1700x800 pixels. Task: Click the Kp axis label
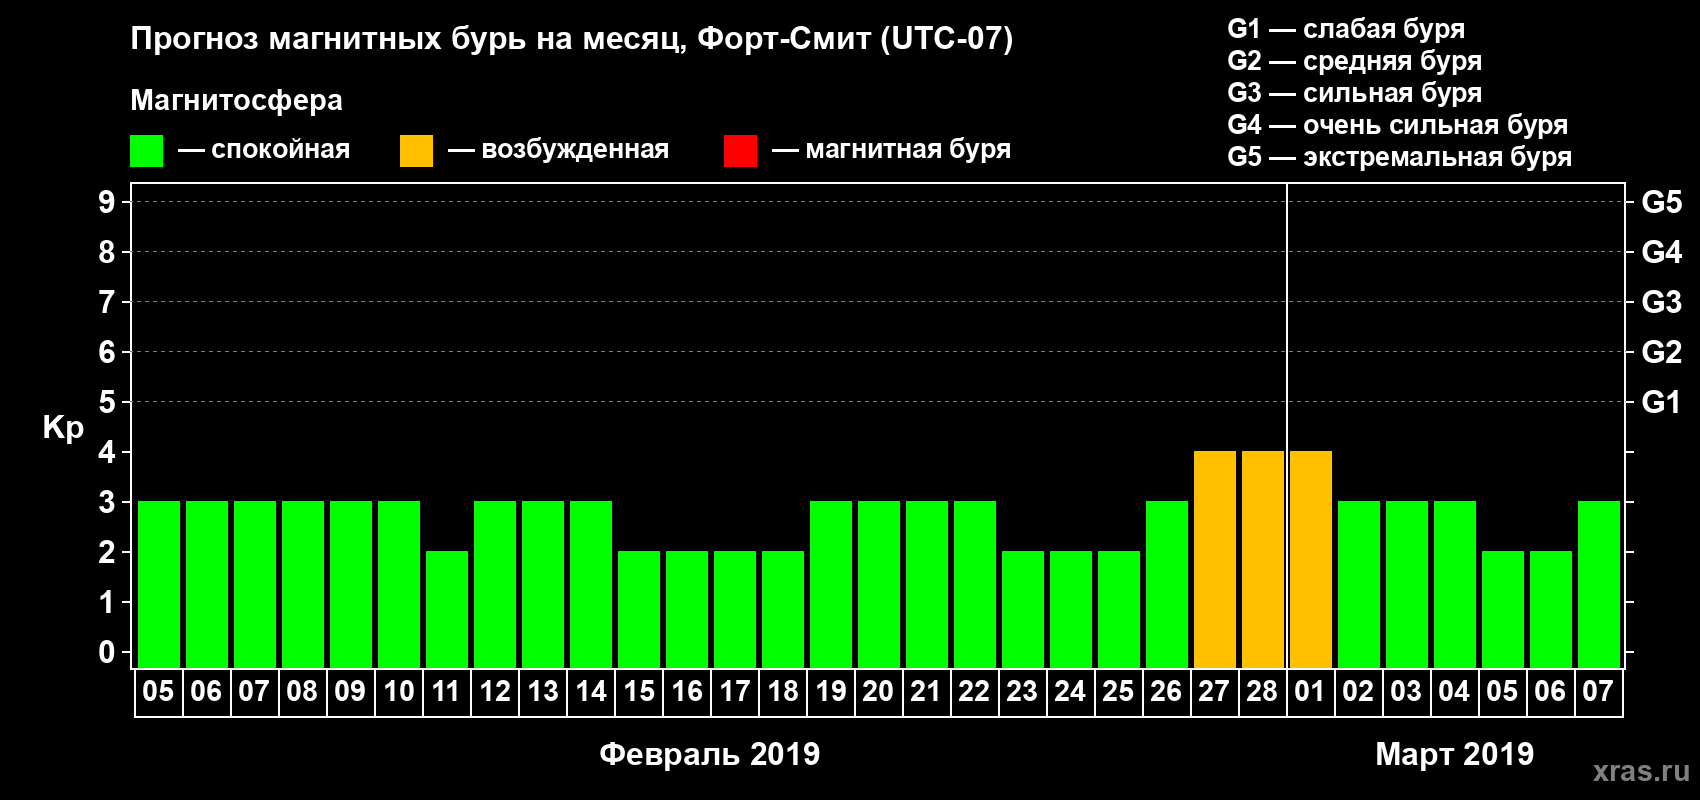(63, 428)
